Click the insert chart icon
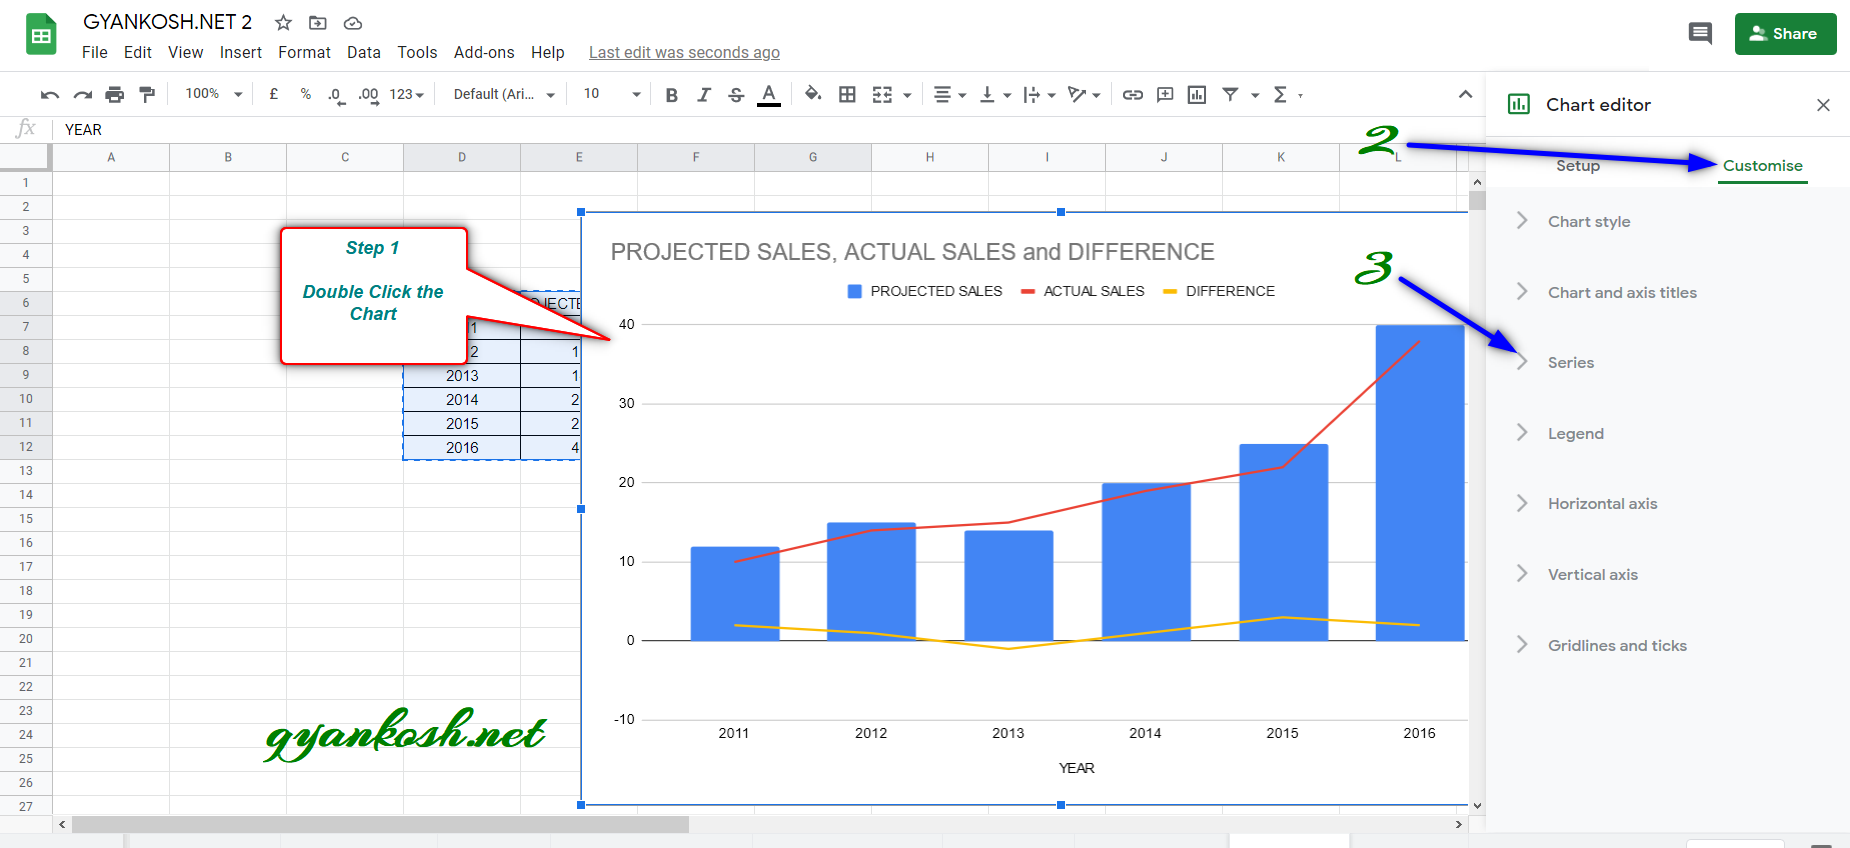Screen dimensions: 1850x848 (x=1197, y=95)
